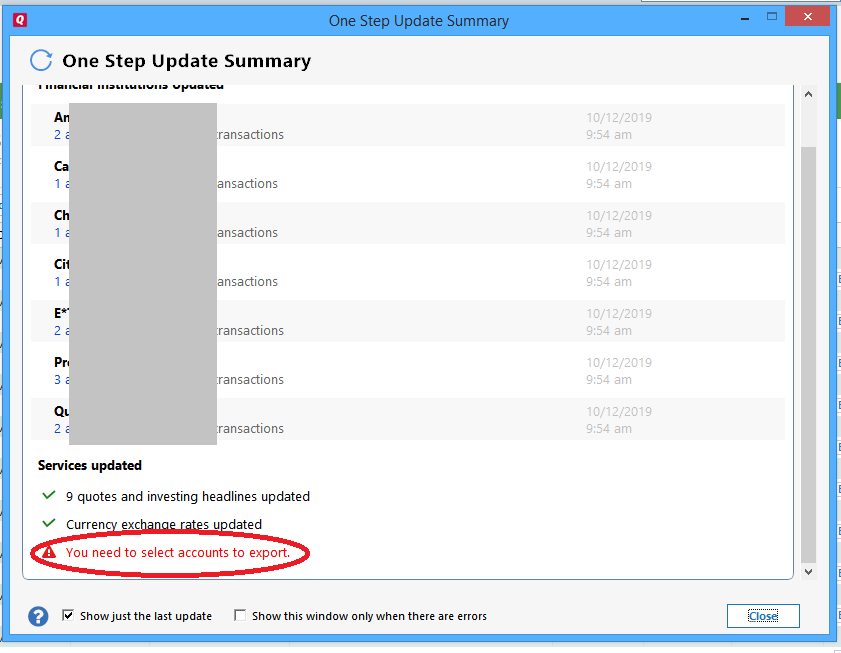This screenshot has height=653, width=841.
Task: Click the 'Services updated' heading
Action: pyautogui.click(x=90, y=465)
